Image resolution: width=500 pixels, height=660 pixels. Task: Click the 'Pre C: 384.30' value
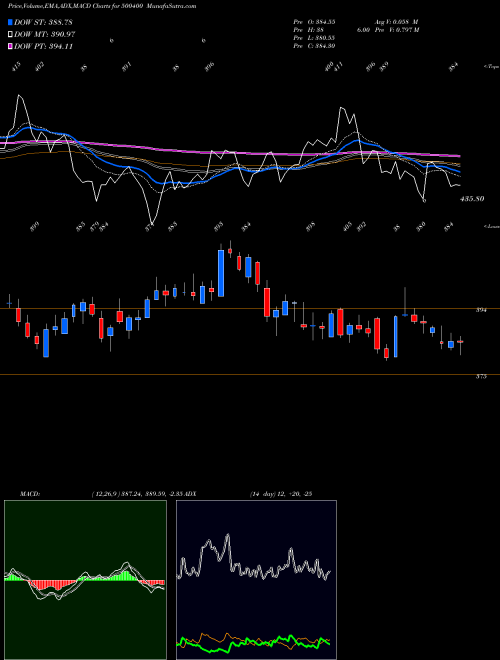point(314,46)
